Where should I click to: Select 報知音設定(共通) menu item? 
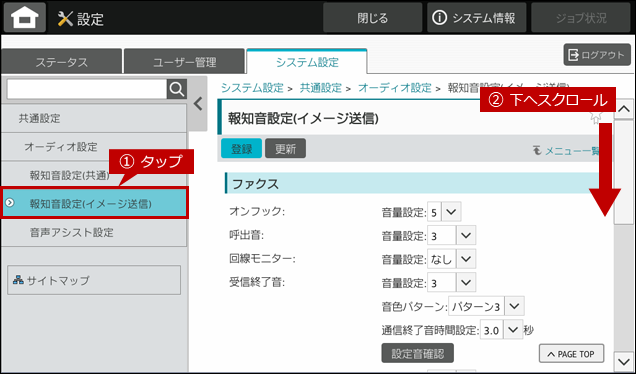coord(94,175)
